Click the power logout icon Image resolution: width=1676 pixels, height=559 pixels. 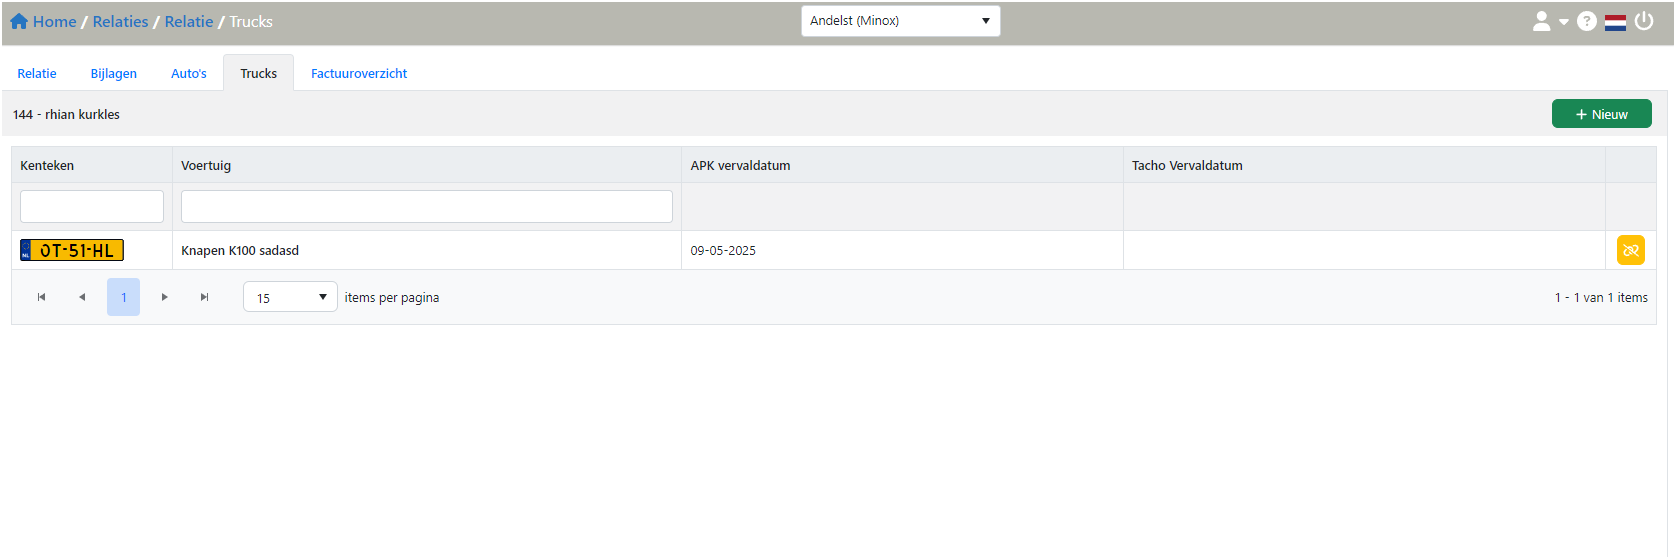(x=1644, y=21)
